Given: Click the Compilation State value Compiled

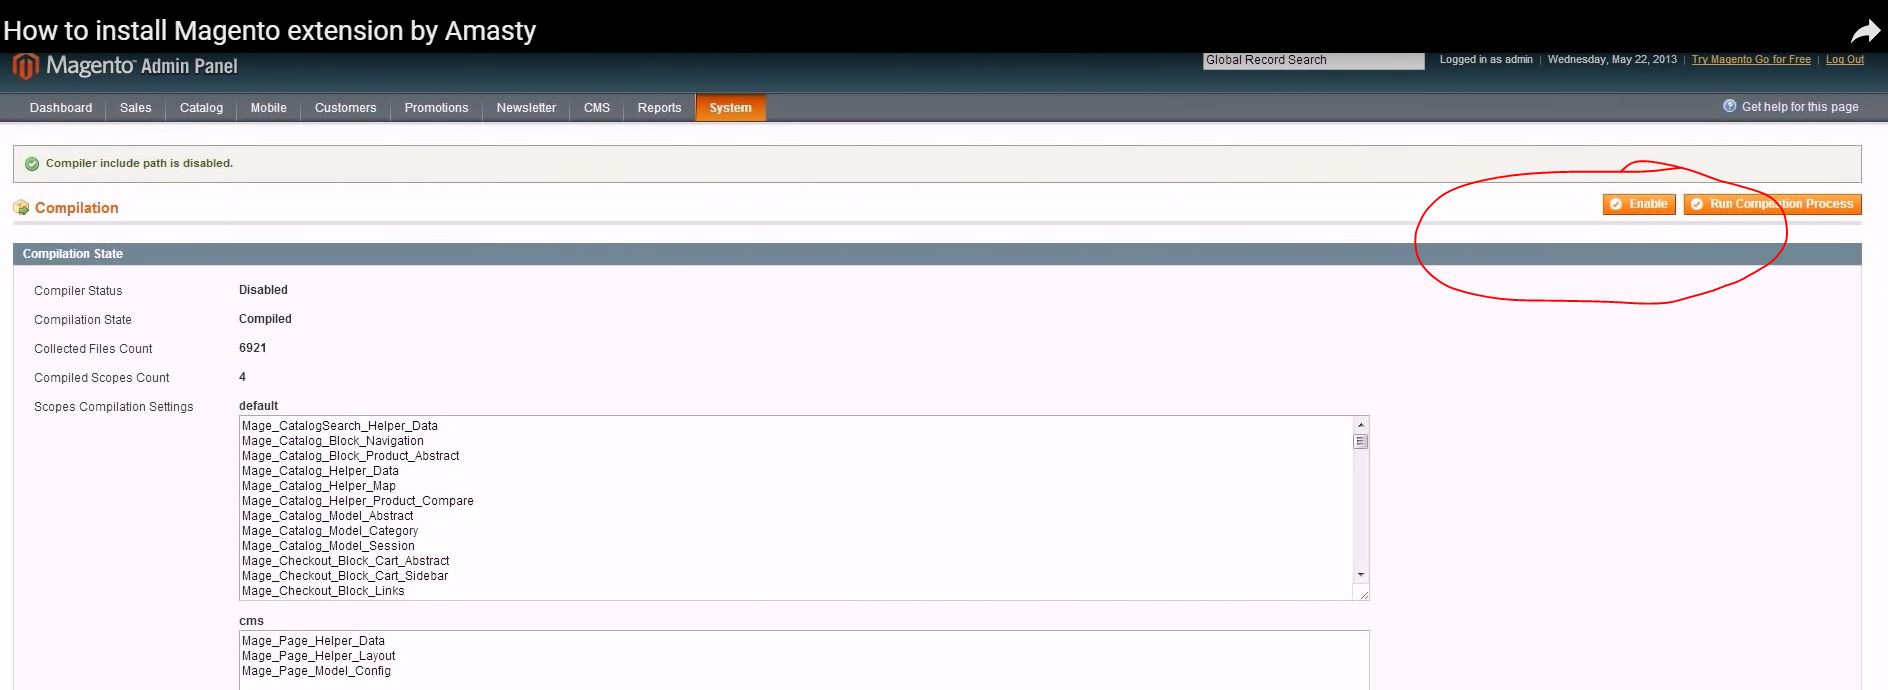Looking at the screenshot, I should coord(265,319).
